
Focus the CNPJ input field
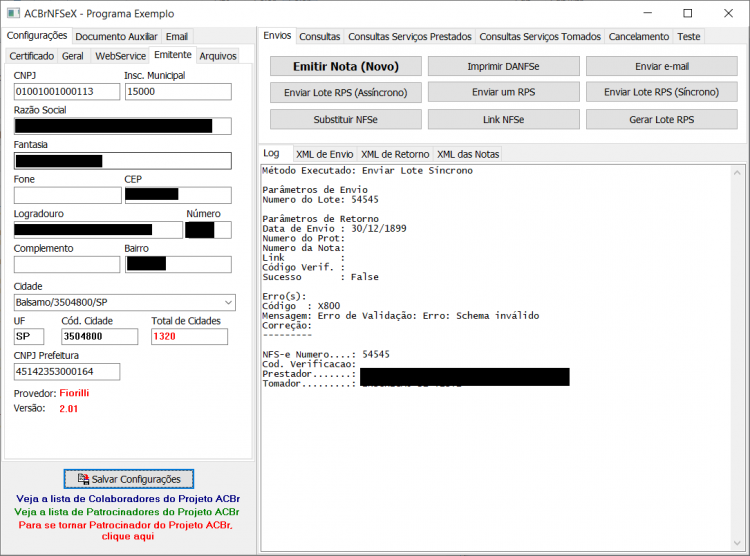67,91
